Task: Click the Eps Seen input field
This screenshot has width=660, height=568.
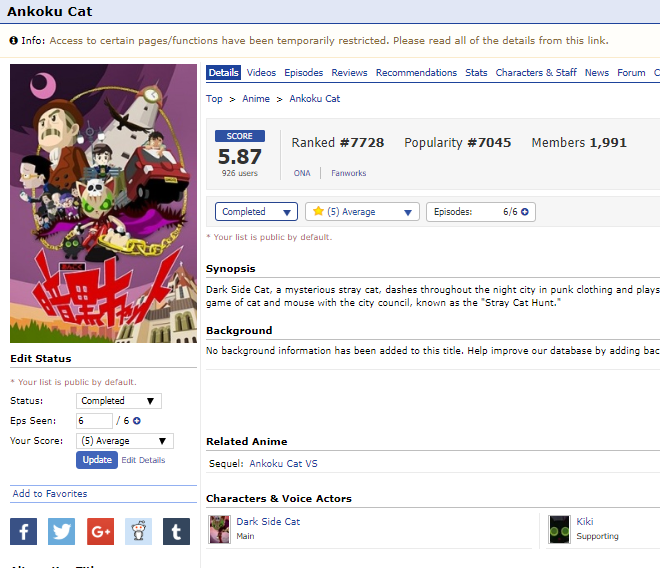Action: coord(94,421)
